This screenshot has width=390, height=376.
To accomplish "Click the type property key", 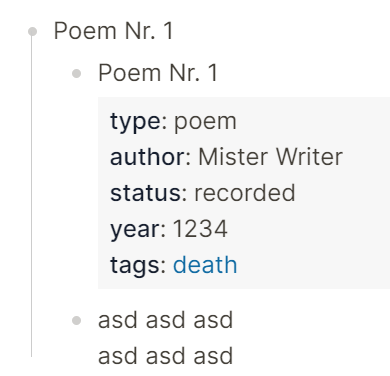I will [x=135, y=122].
